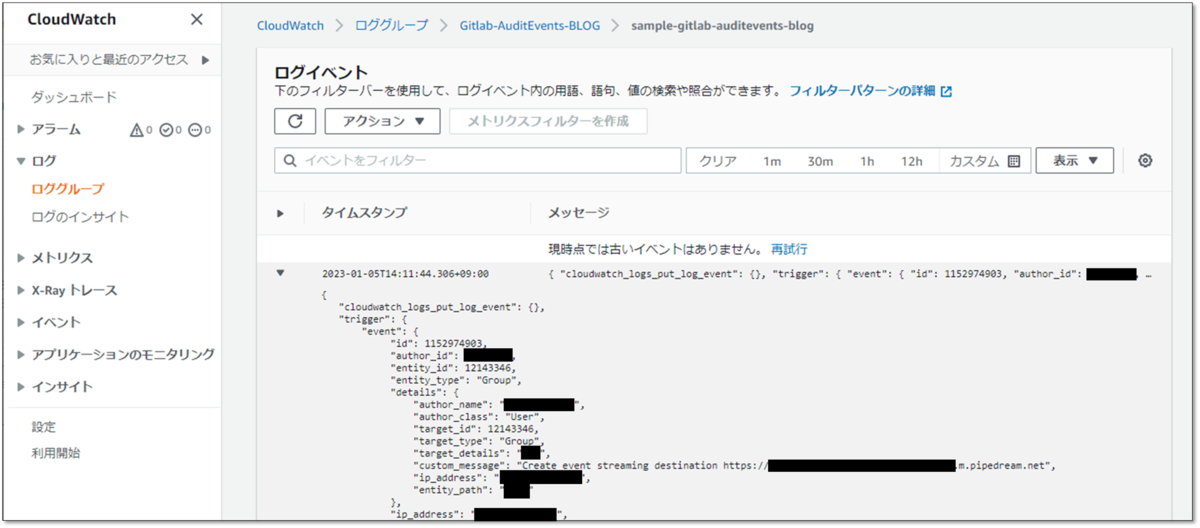This screenshot has height=528, width=1200.
Task: Expand all rows via header triangle
Action: (x=281, y=213)
